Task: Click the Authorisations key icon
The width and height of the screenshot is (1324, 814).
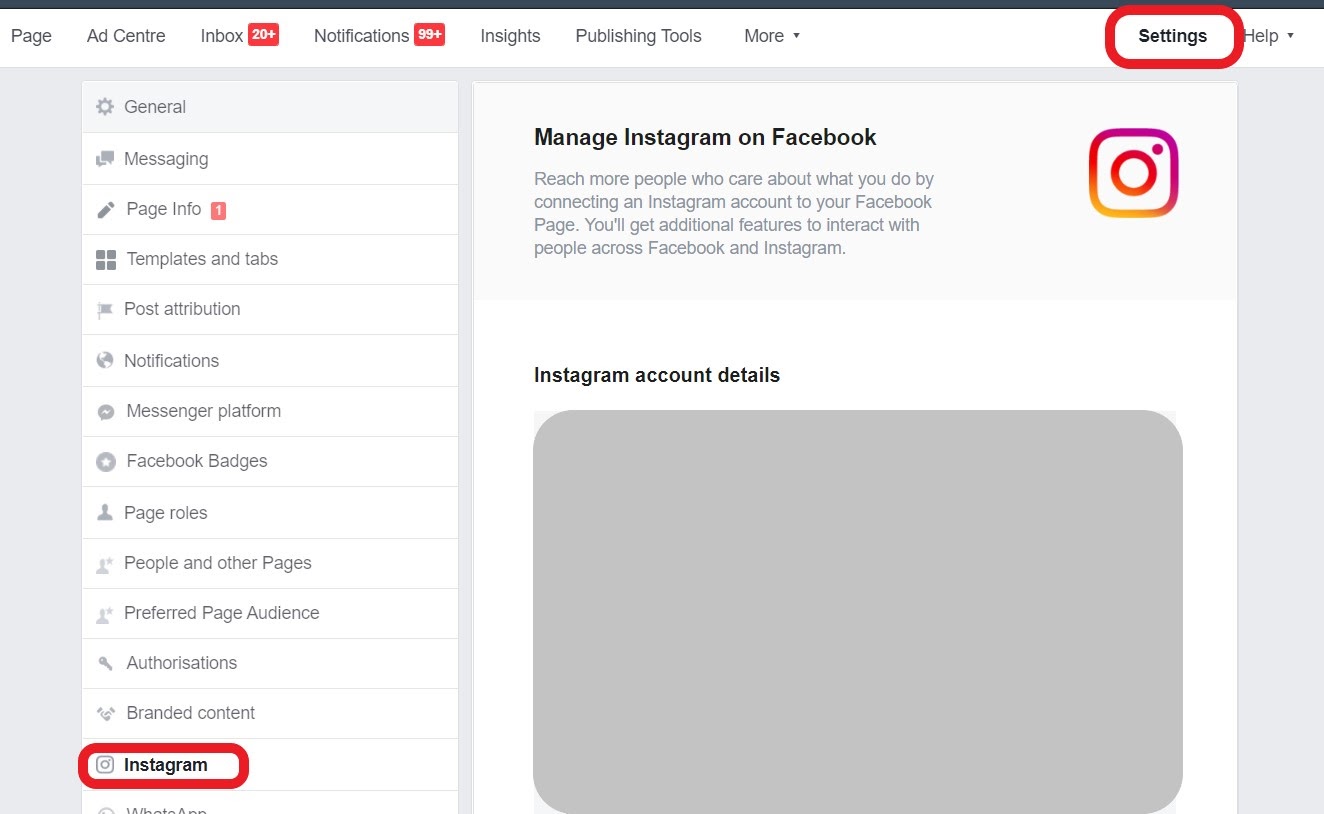Action: [x=105, y=664]
